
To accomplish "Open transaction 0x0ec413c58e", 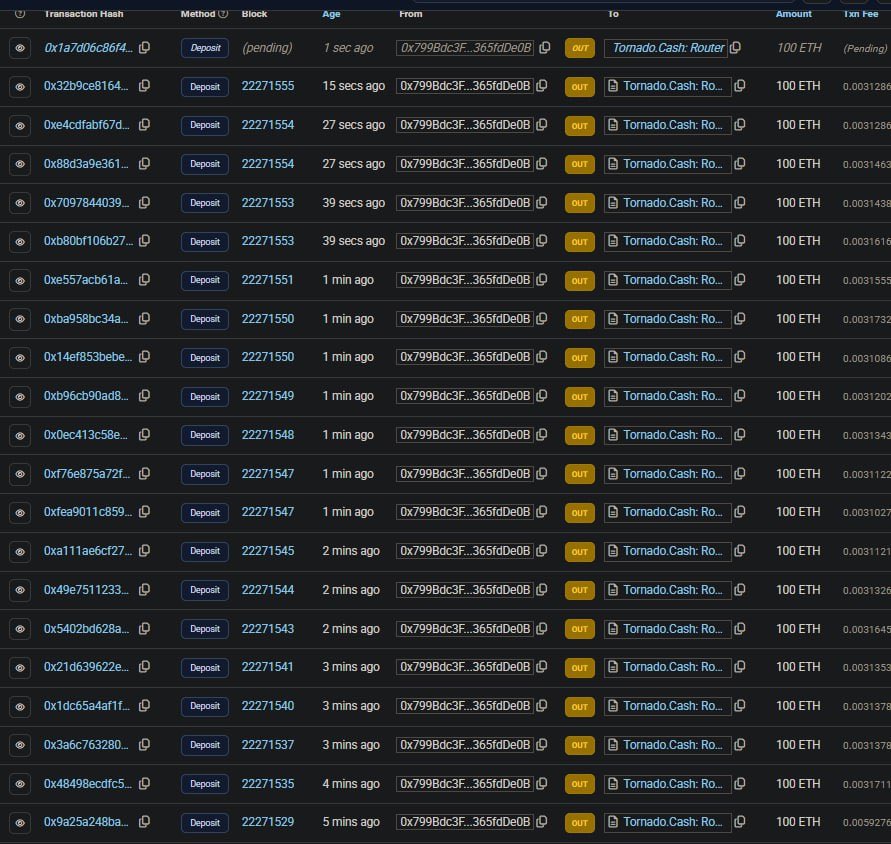I will coord(86,435).
